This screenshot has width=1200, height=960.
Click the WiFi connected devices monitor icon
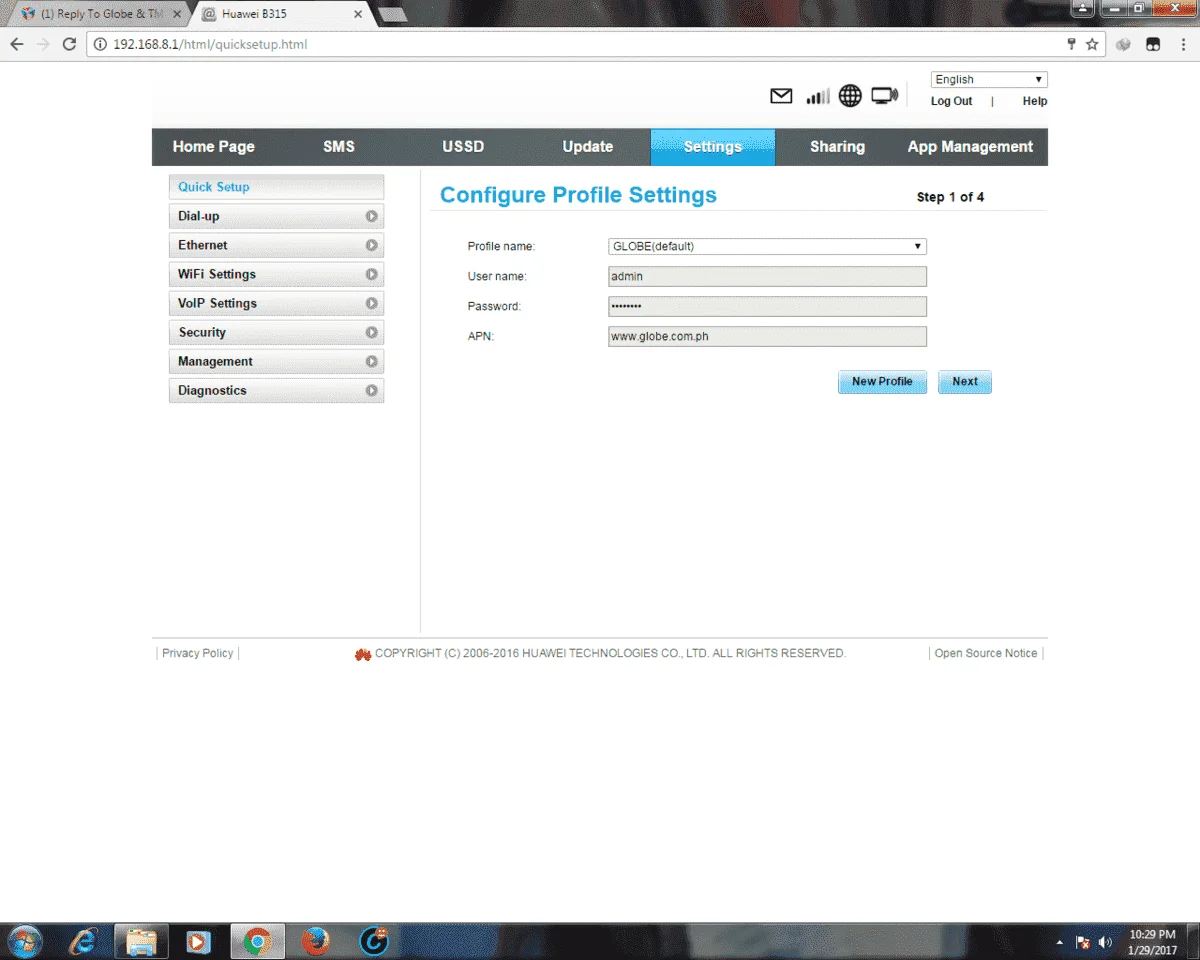(884, 96)
